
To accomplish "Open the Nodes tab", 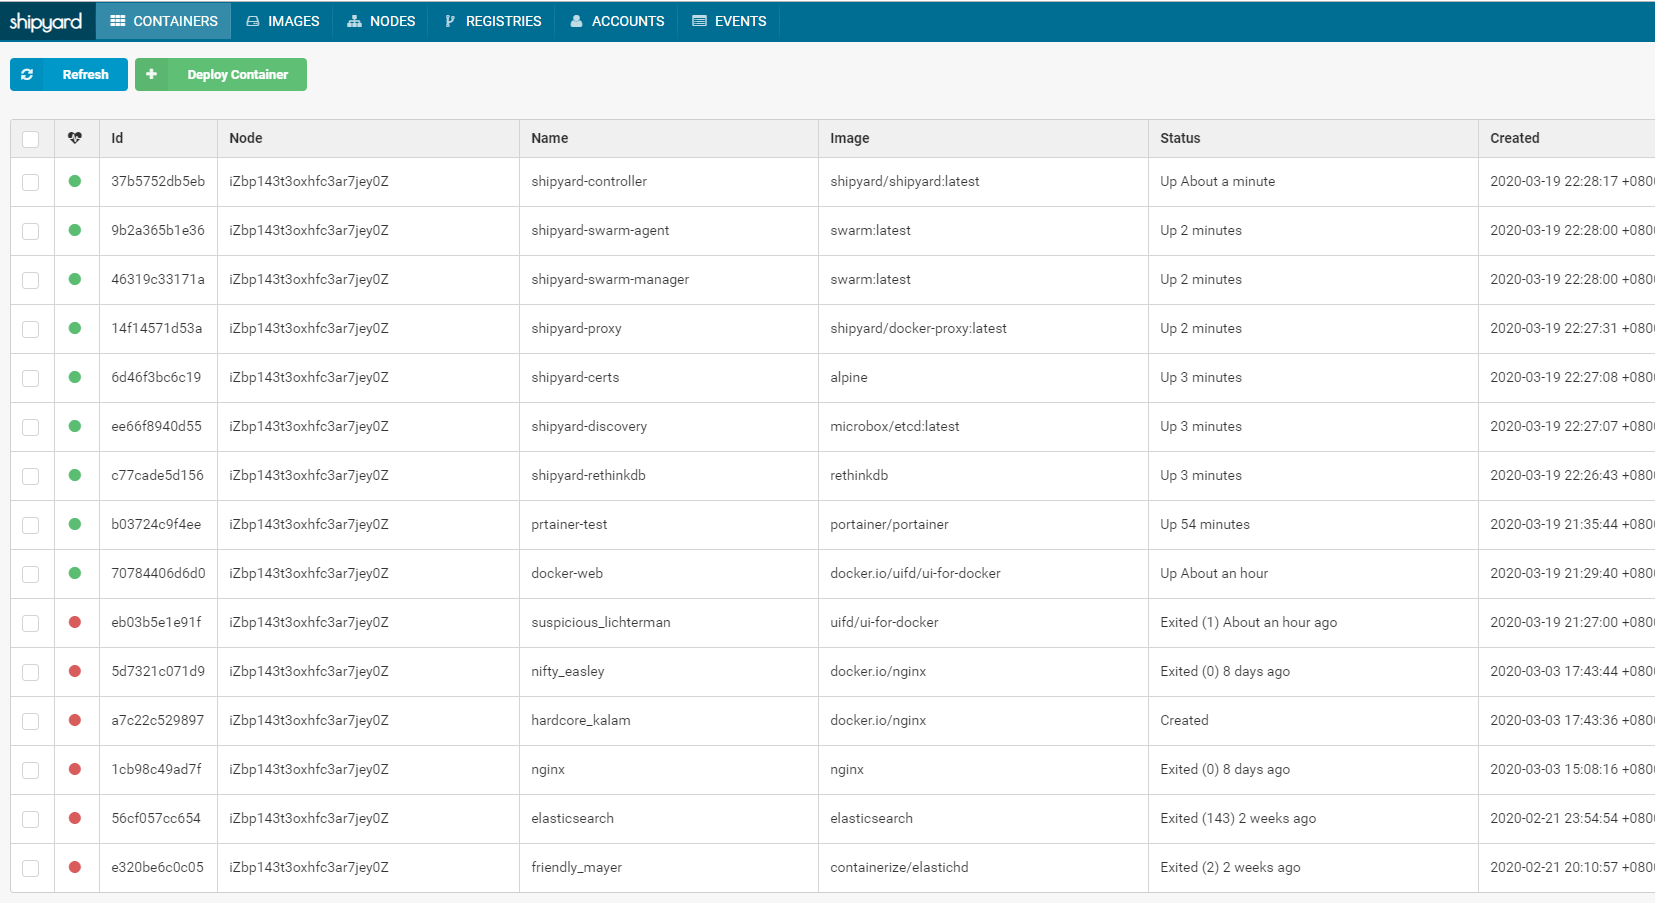I will tap(381, 21).
